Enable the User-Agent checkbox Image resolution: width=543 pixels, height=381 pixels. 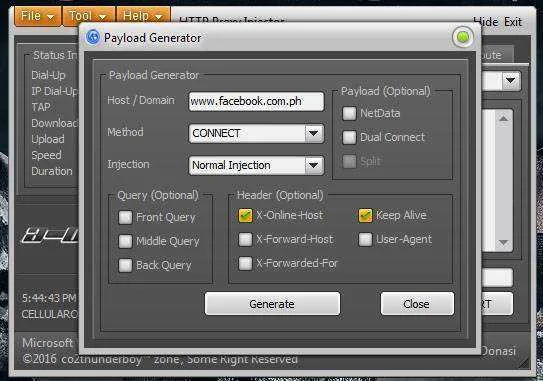click(x=365, y=239)
